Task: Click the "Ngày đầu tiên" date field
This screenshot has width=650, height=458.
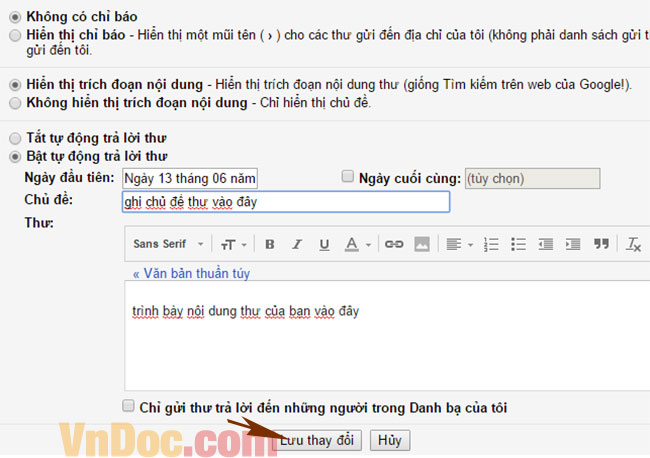Action: 190,178
